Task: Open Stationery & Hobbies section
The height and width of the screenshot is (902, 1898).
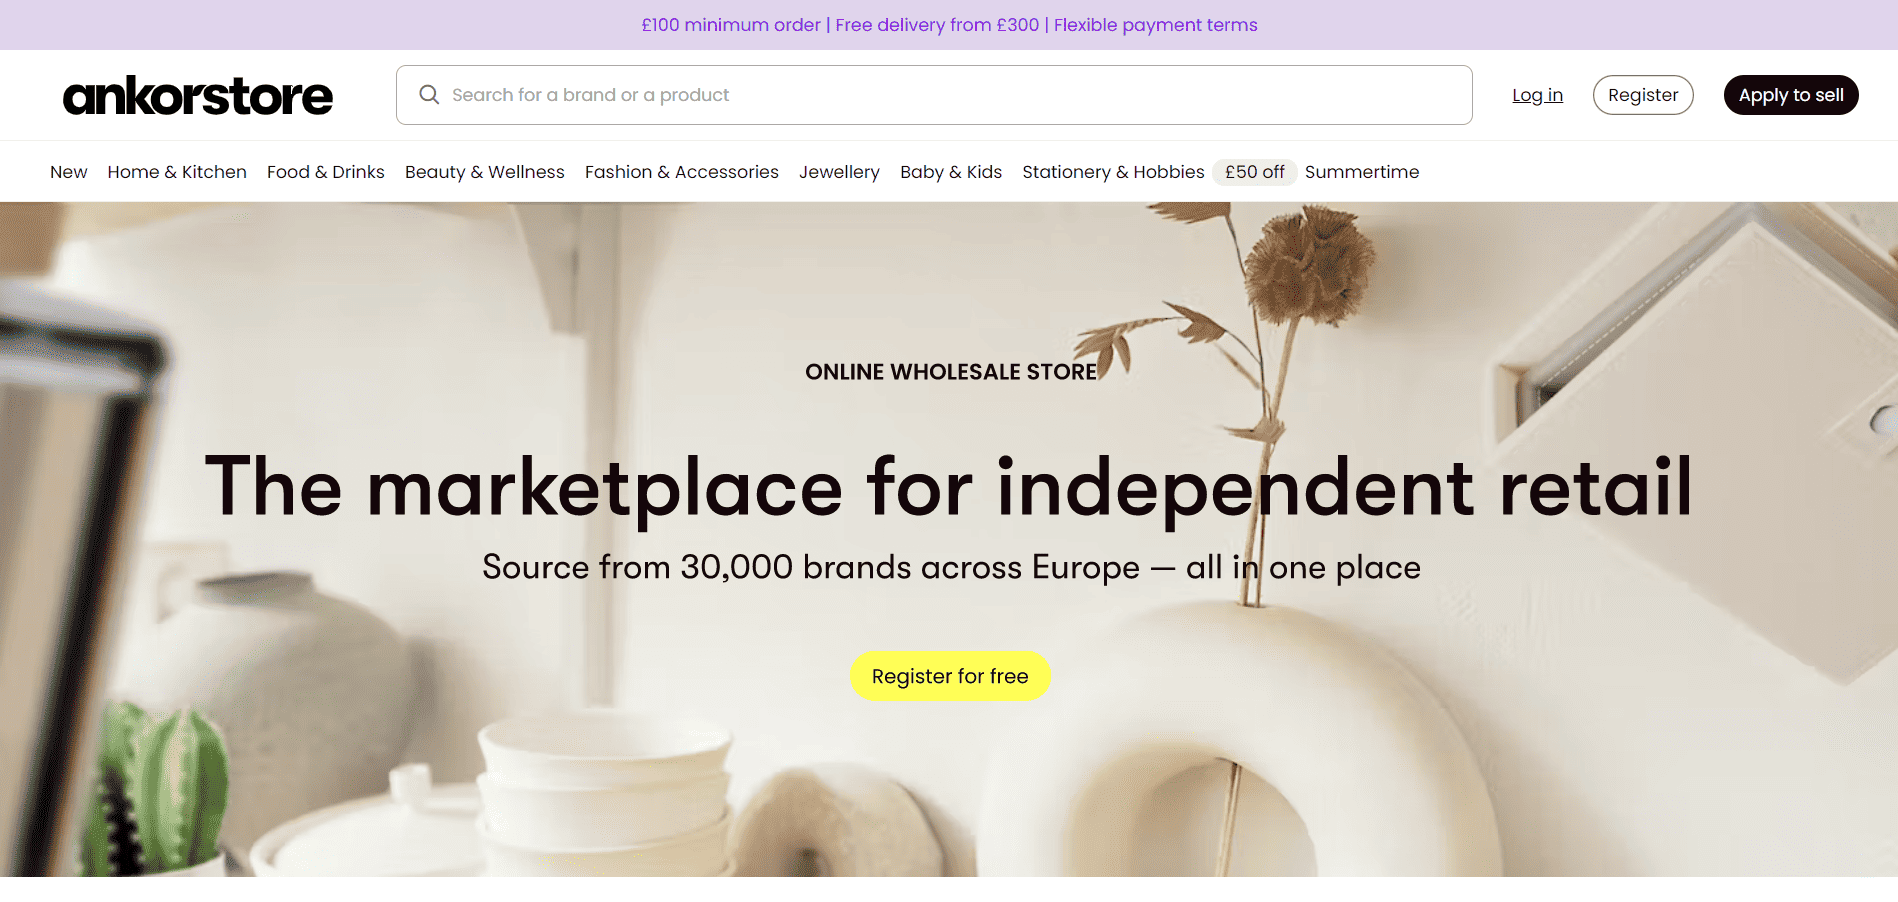Action: (x=1113, y=171)
